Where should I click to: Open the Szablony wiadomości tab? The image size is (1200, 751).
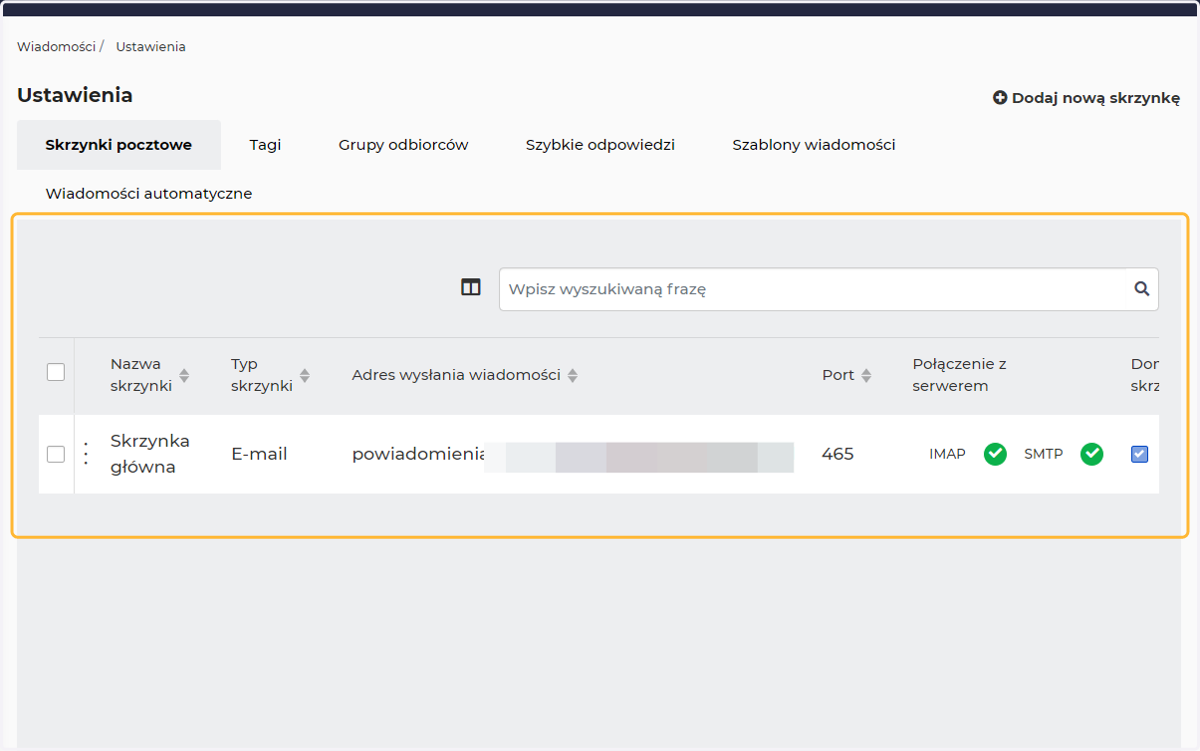point(814,145)
